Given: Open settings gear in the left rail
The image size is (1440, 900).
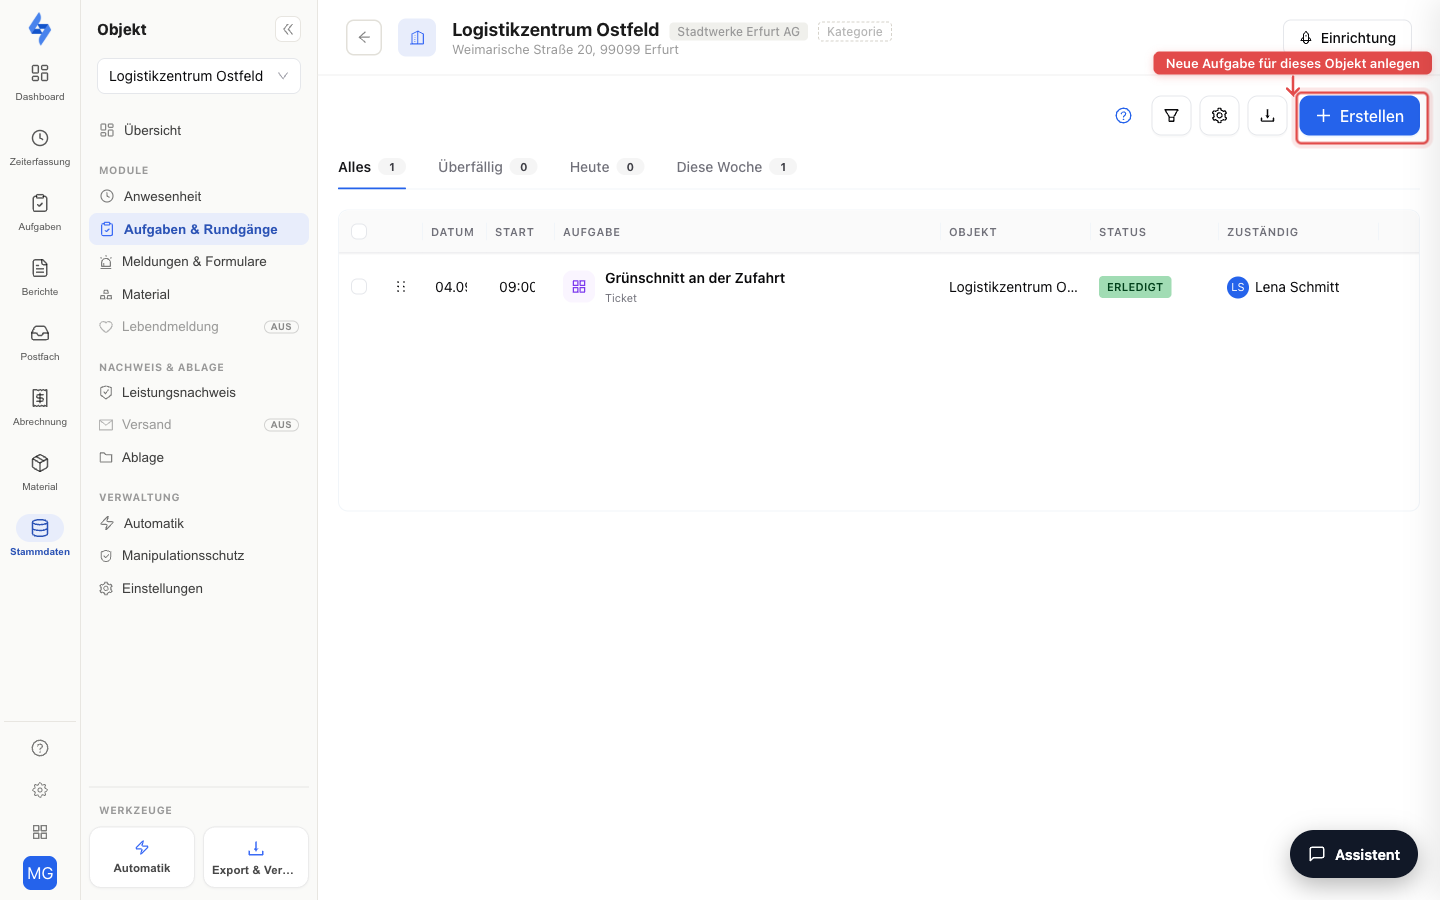Looking at the screenshot, I should point(40,790).
